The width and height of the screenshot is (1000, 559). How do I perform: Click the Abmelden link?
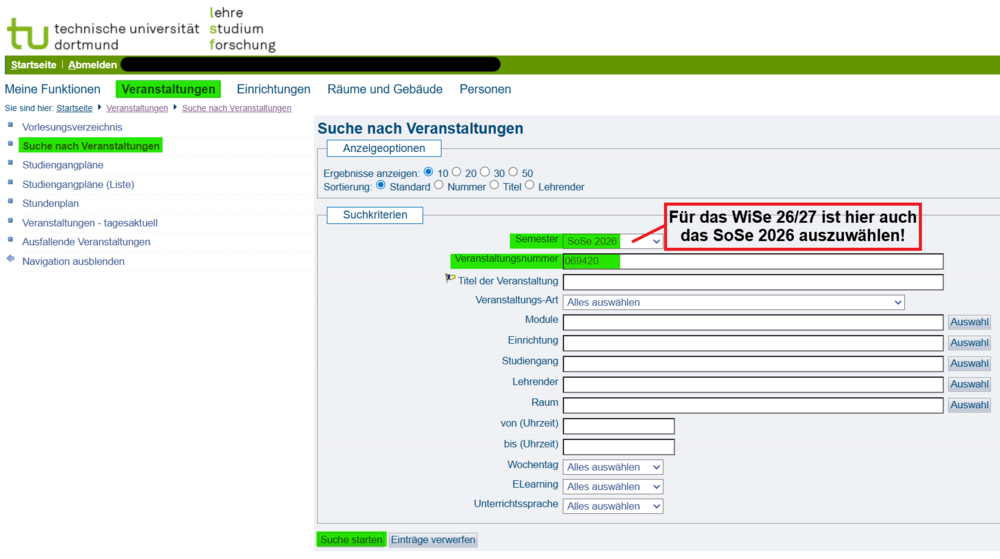pos(92,65)
